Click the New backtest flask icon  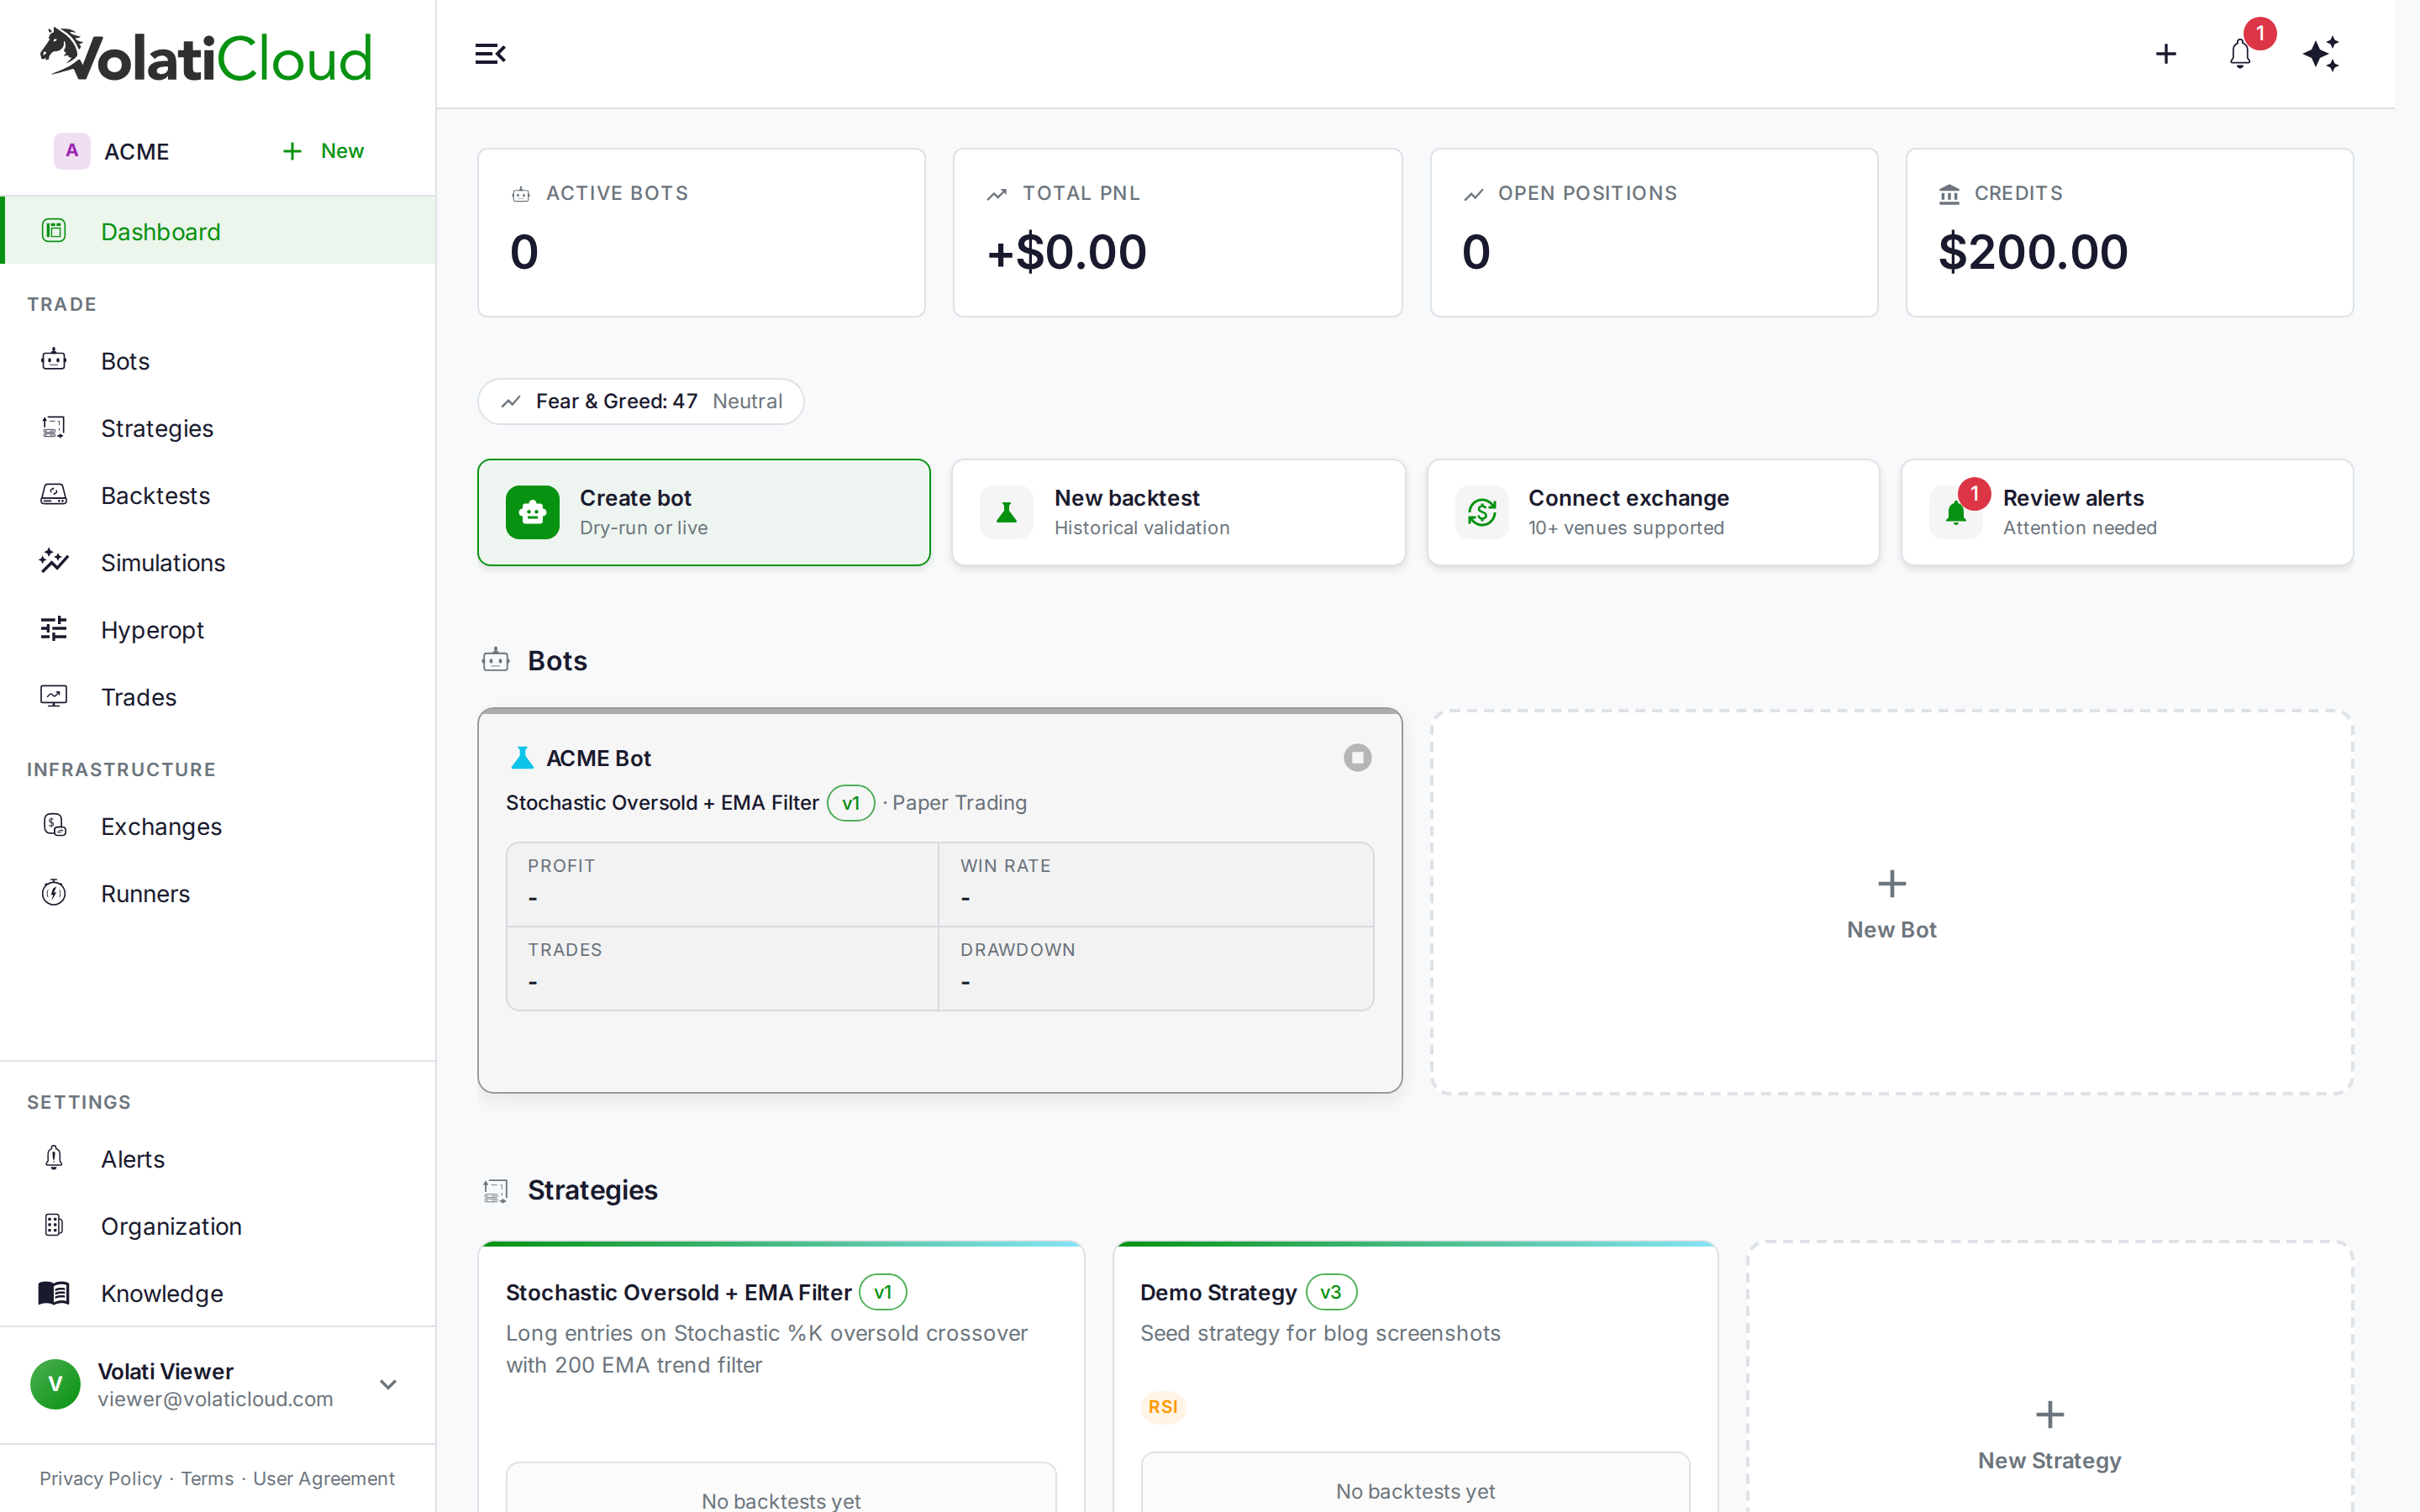[x=1007, y=512]
